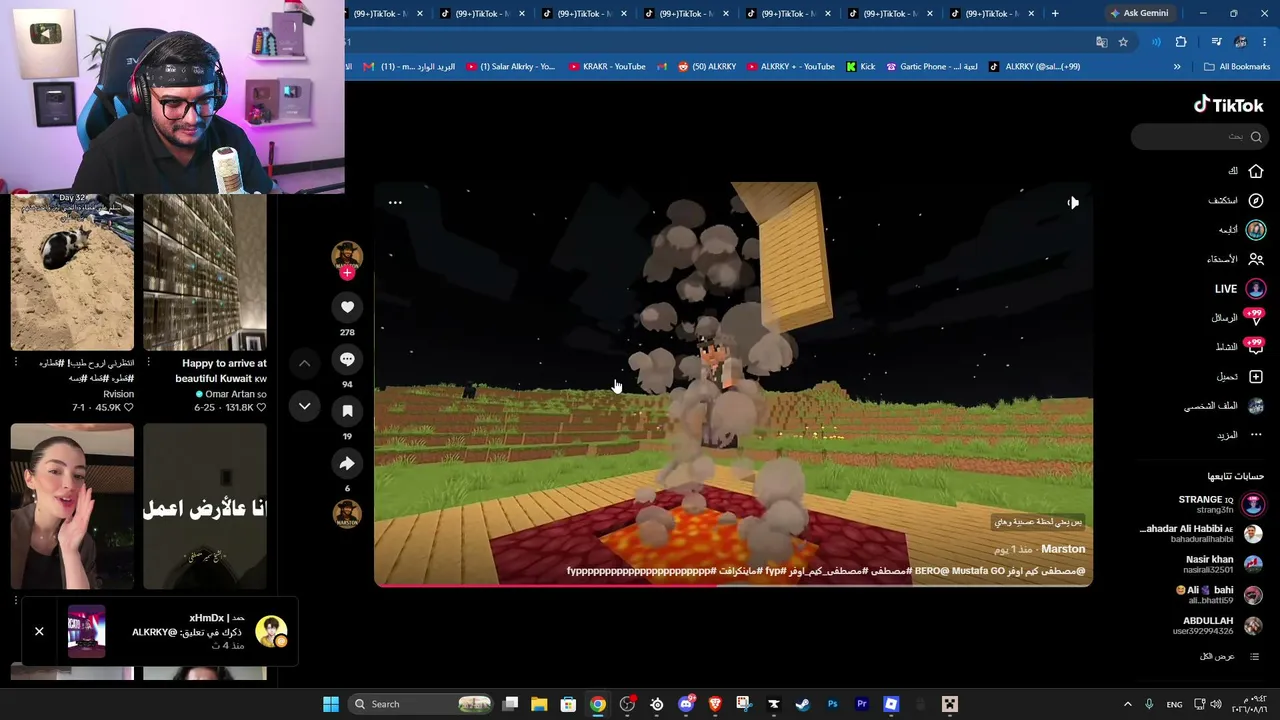Show more bookmarks with the double chevron
The width and height of the screenshot is (1280, 720).
[x=1177, y=67]
